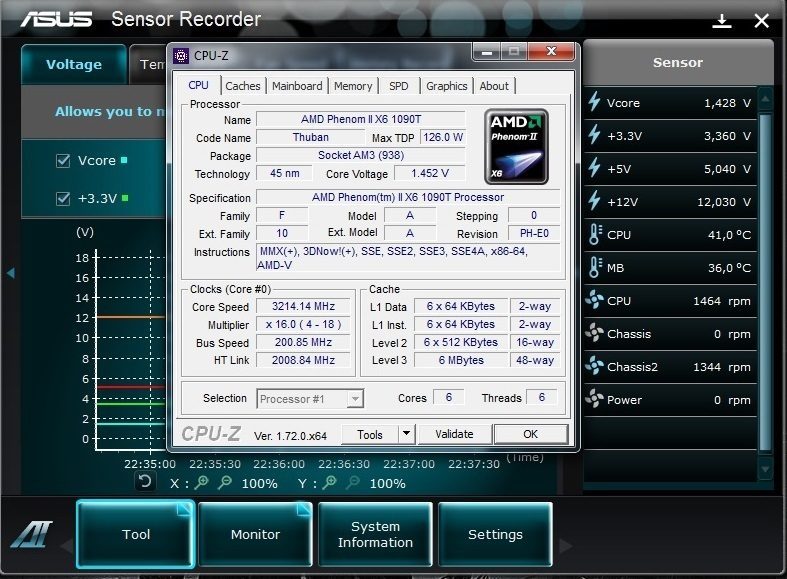Zoom in on the X axis
787x579 pixels.
coord(202,483)
